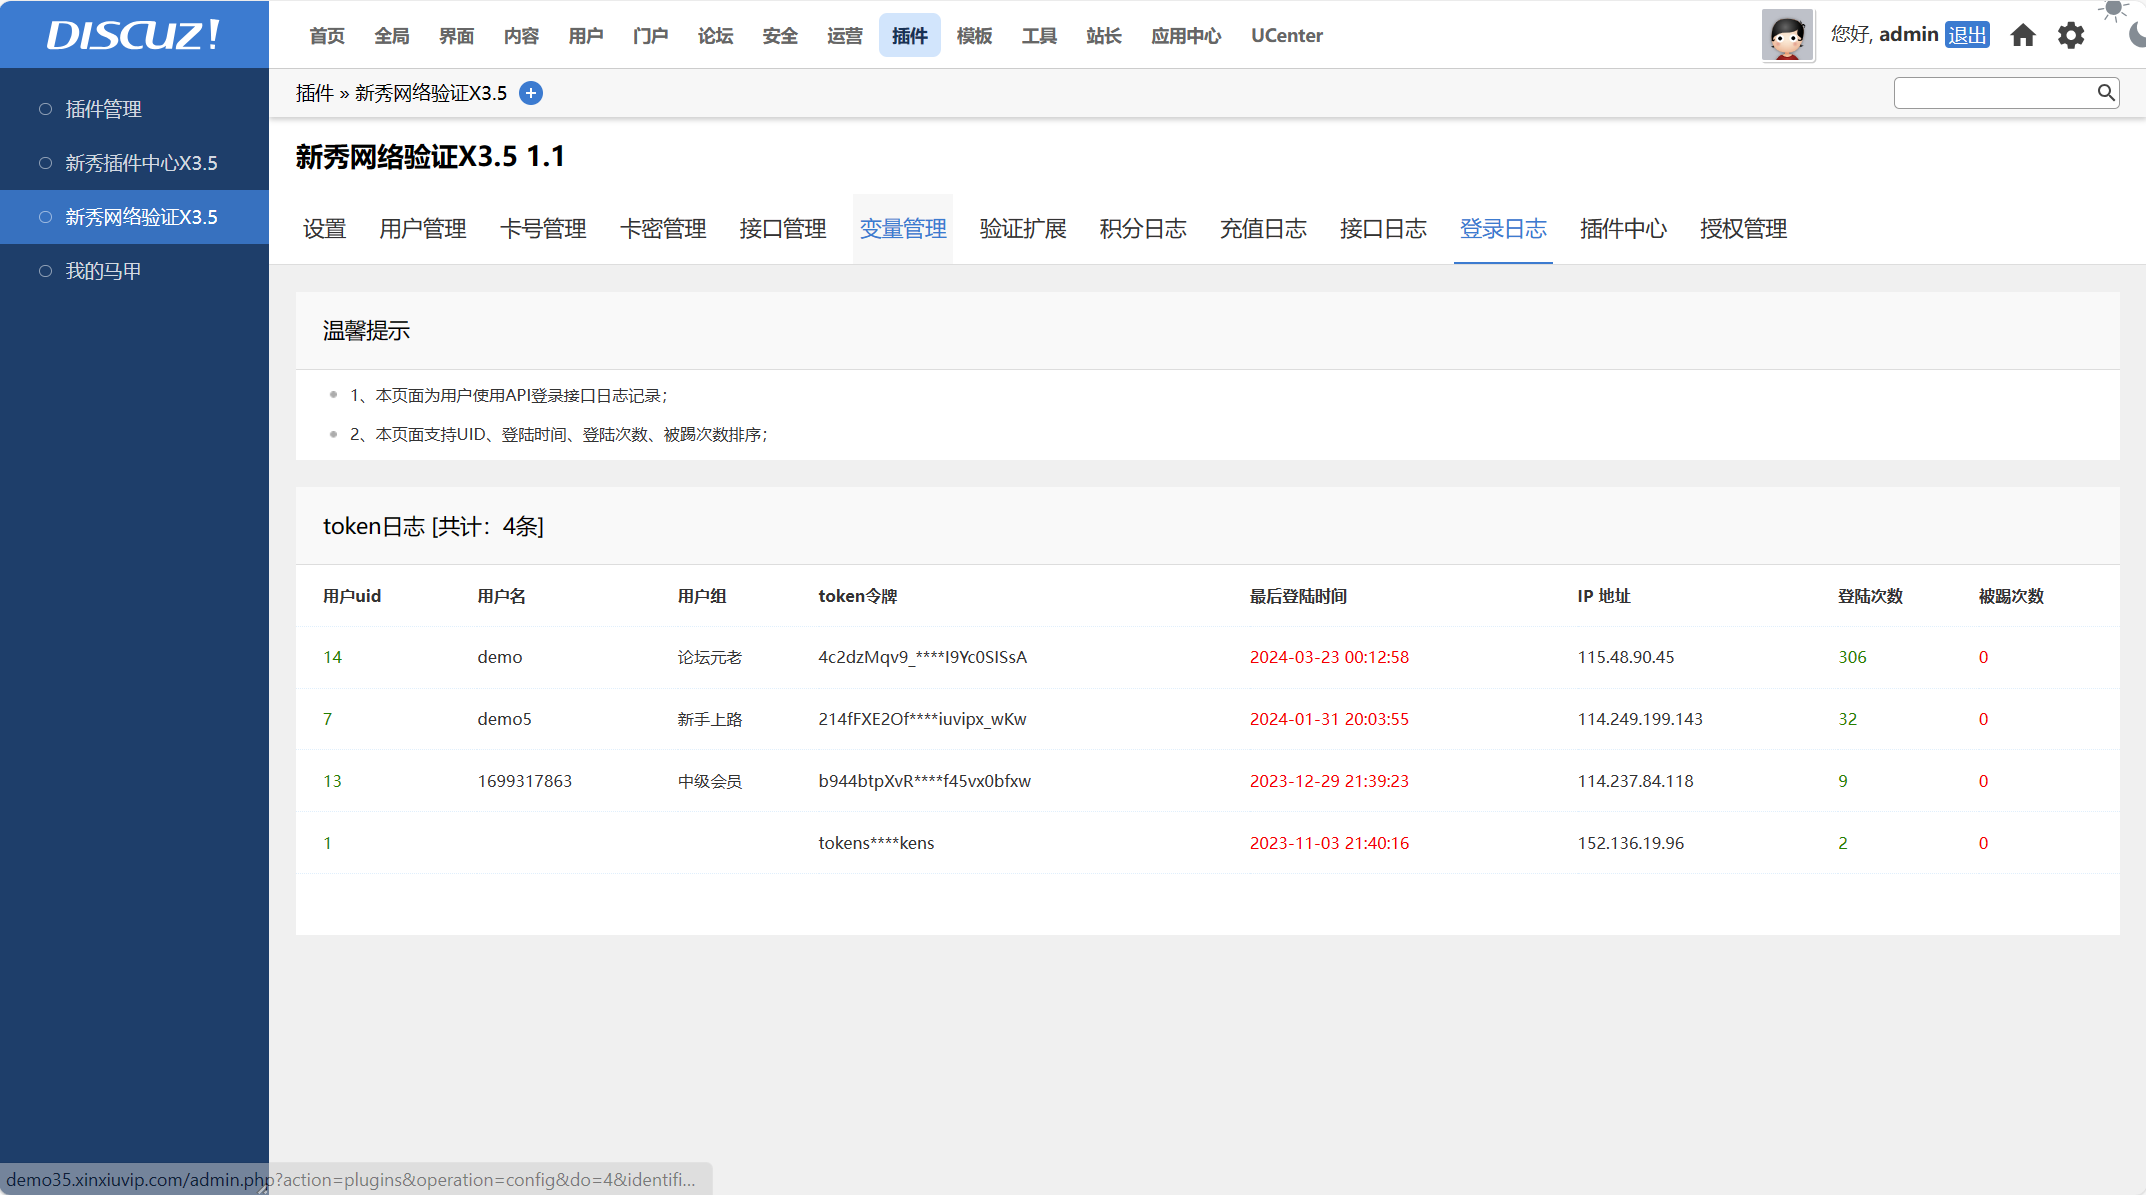
Task: Click the 论坛元老 user group cell
Action: [710, 657]
